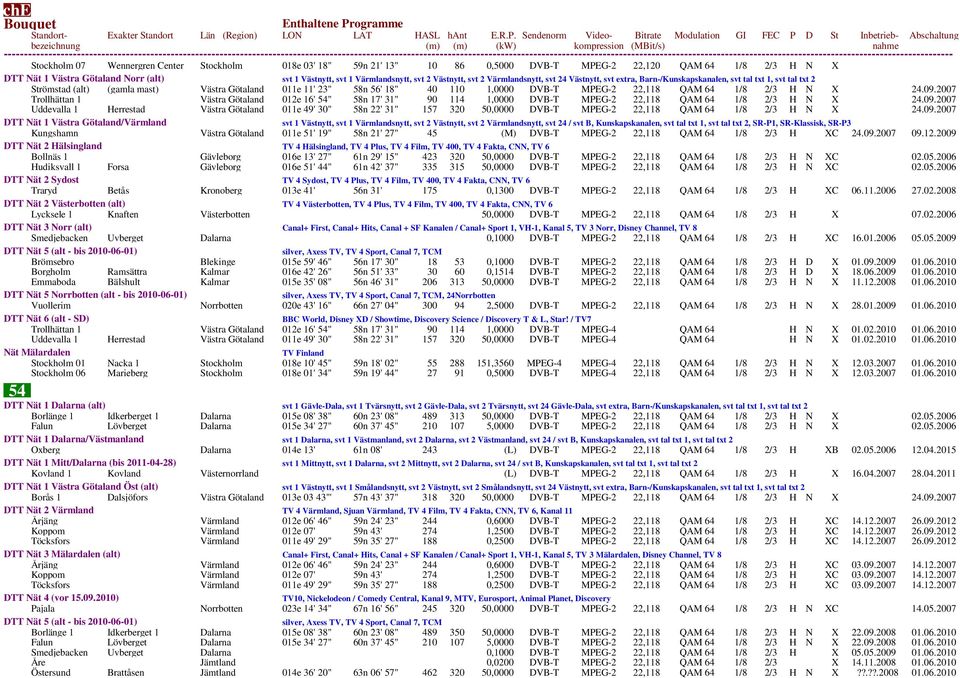Select the Sendenorm column header
Viewport: 960px width, 678px height.
coord(544,36)
